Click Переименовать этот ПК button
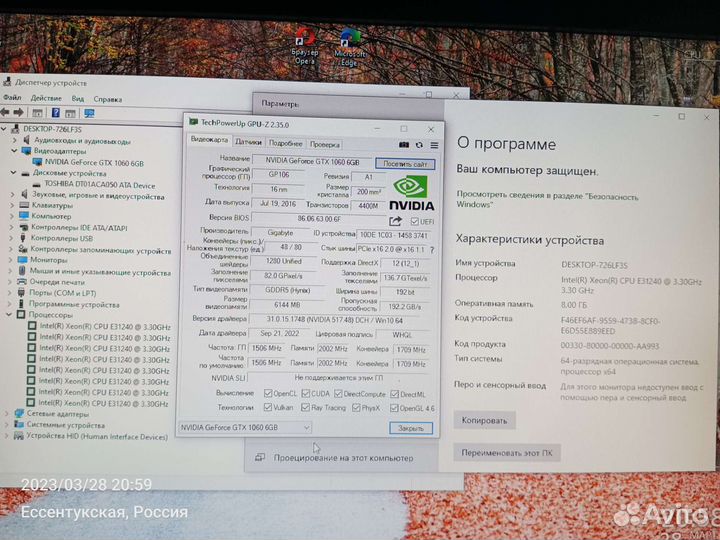 (507, 453)
